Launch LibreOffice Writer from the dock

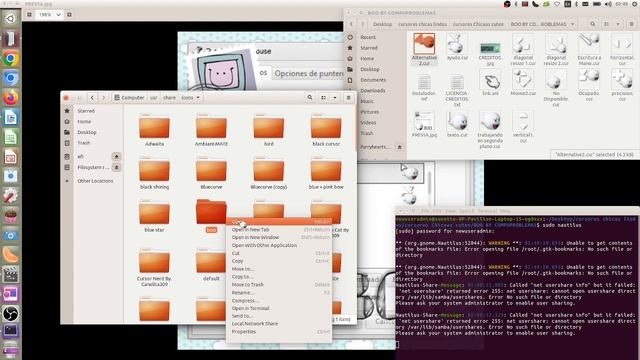tap(11, 118)
